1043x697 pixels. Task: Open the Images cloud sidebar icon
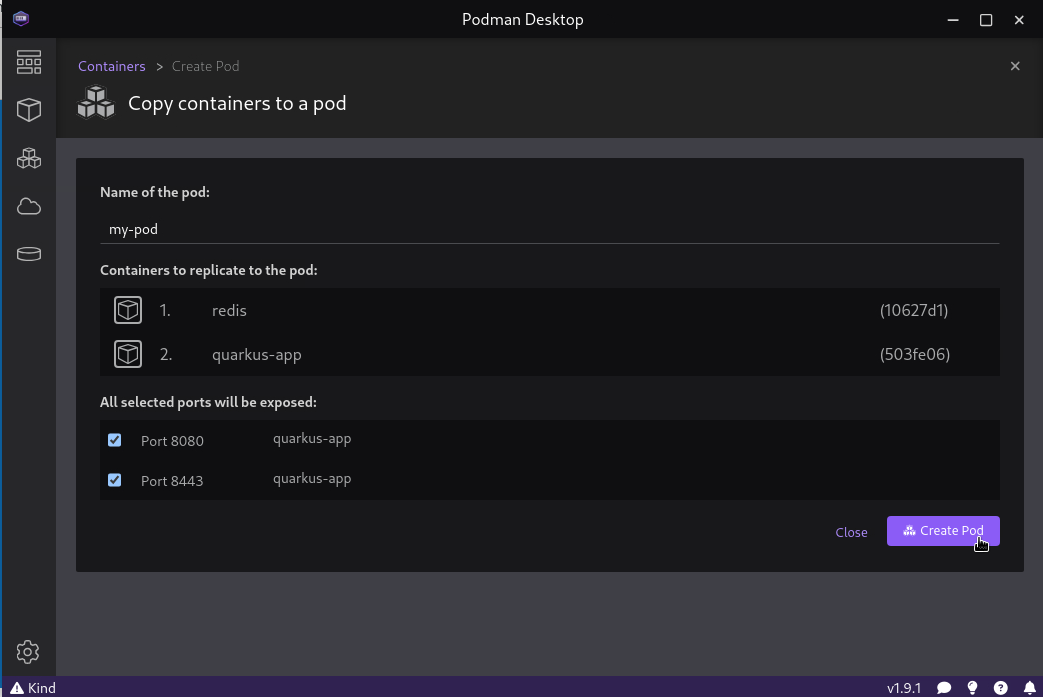[29, 206]
